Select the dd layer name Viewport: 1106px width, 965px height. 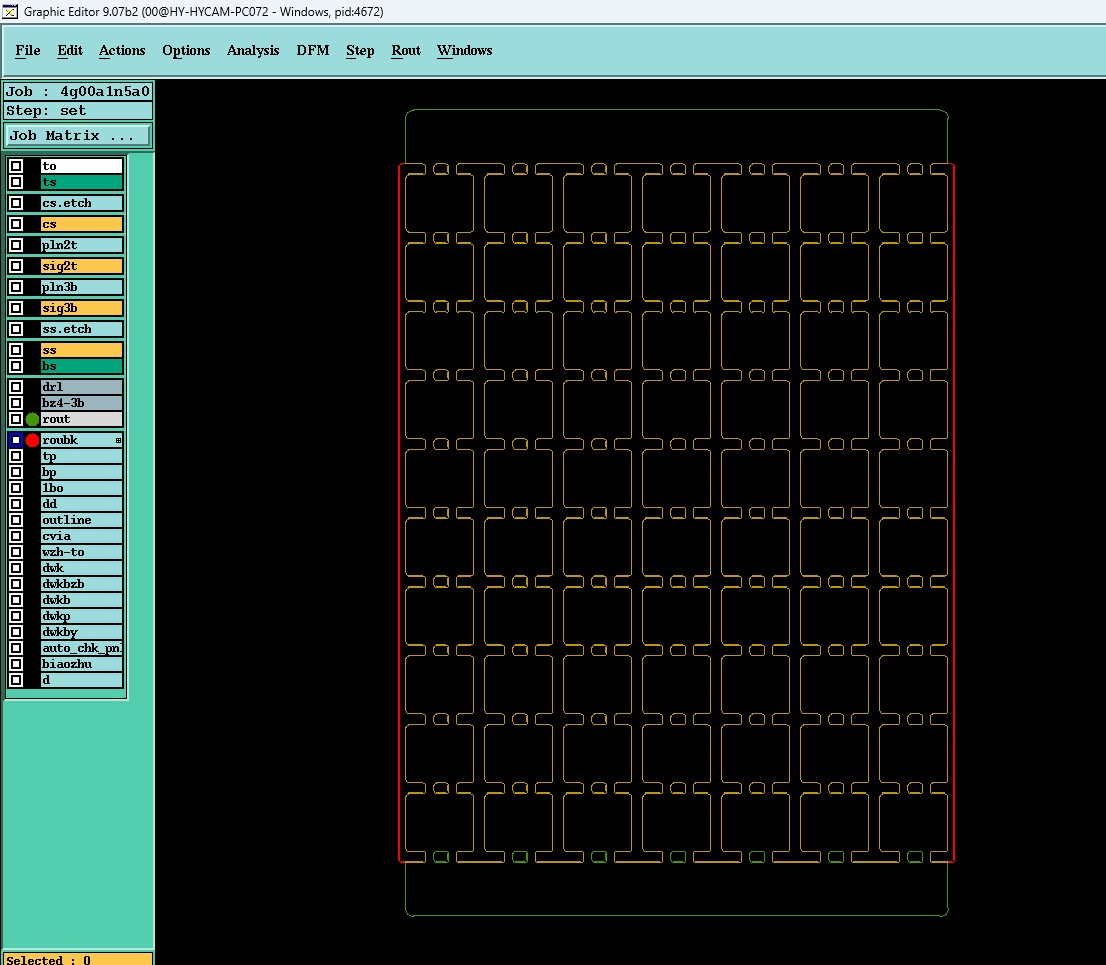(x=82, y=504)
